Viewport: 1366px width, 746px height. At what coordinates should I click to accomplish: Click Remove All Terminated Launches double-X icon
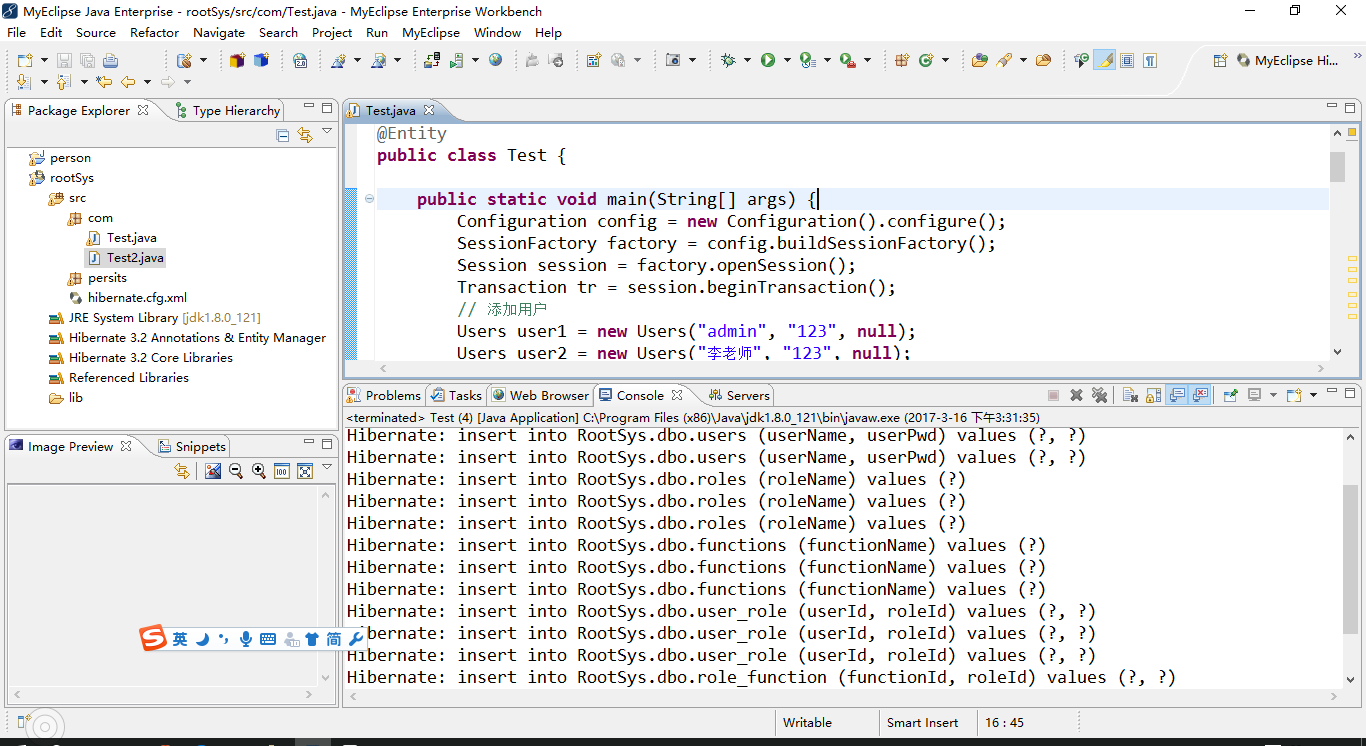(1100, 395)
